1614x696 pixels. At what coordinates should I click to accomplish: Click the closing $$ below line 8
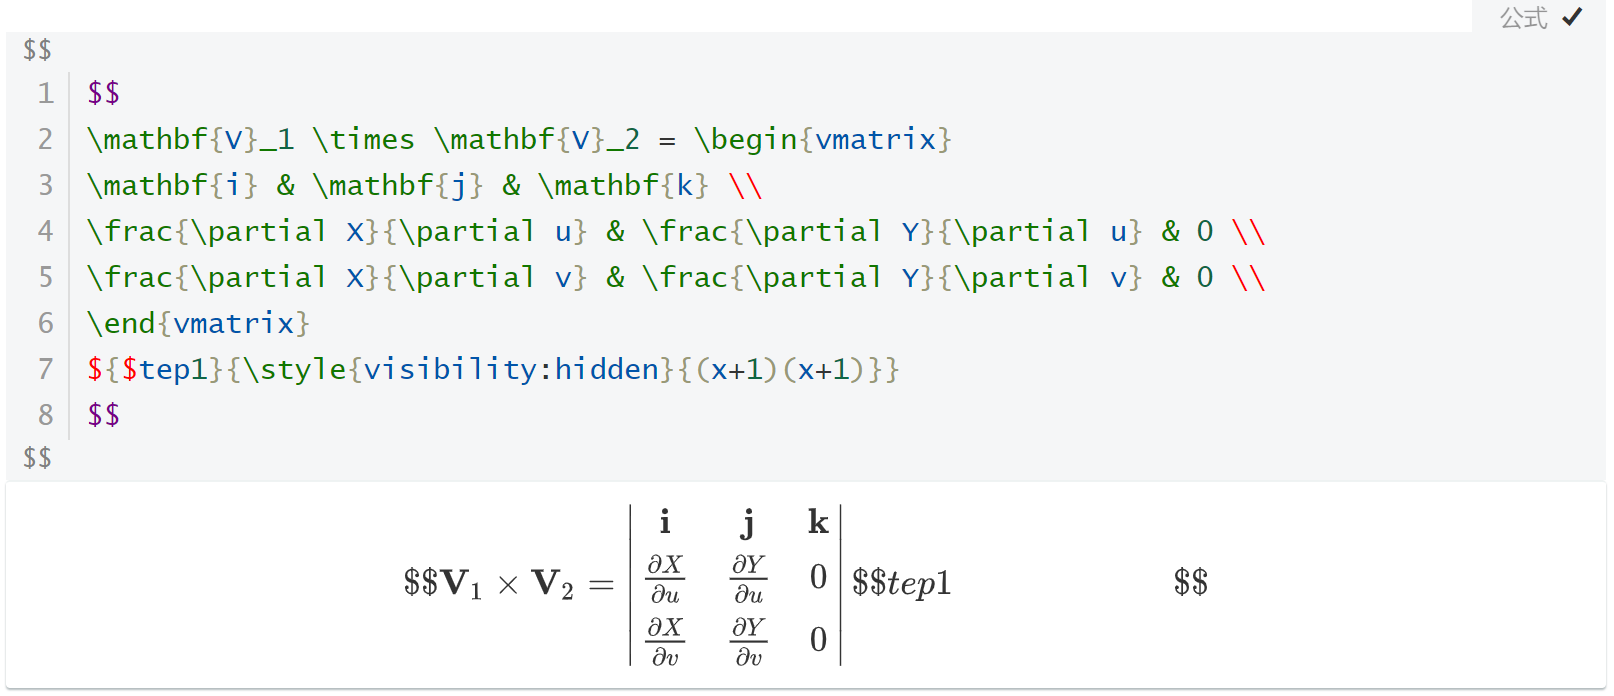tap(37, 457)
